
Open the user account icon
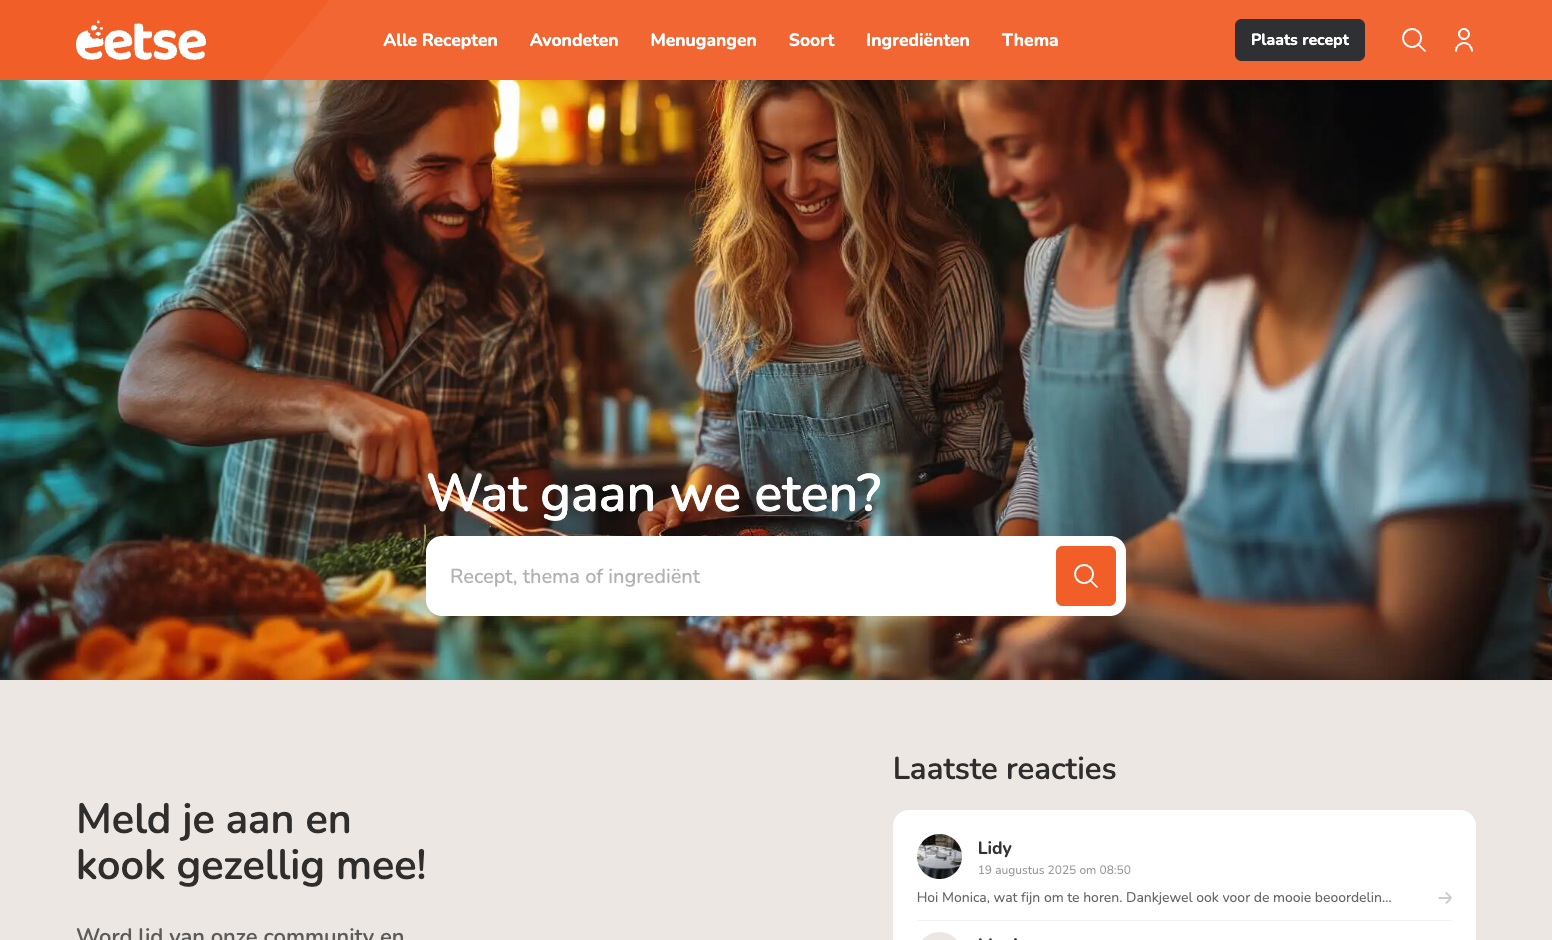(x=1464, y=40)
